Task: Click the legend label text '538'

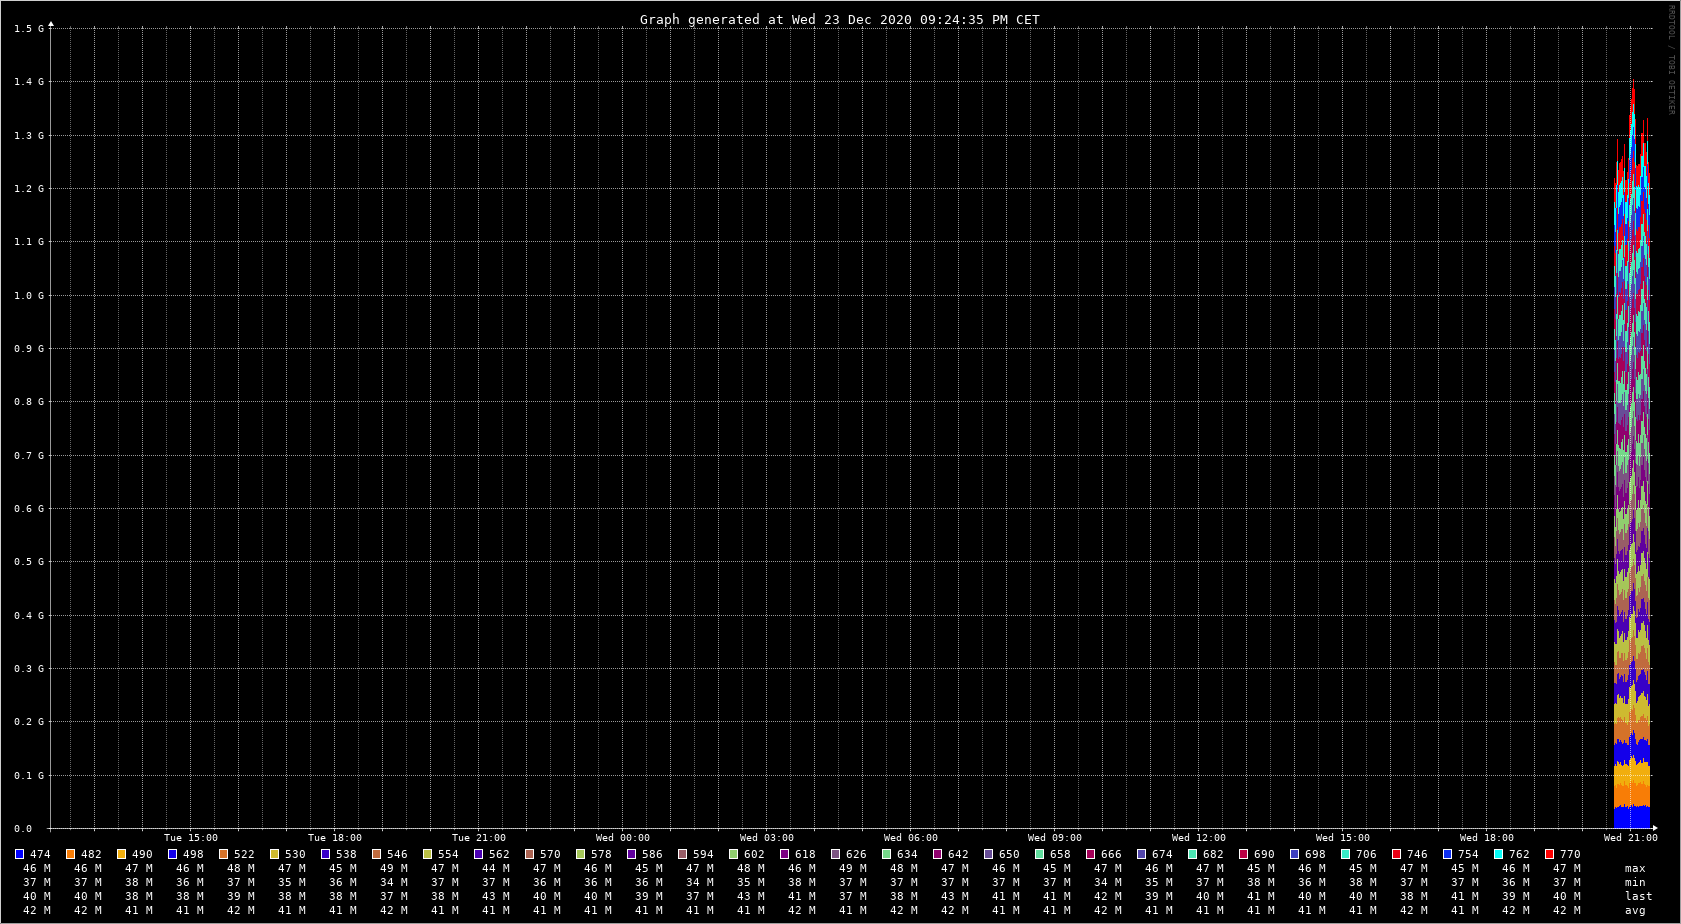Action: pos(346,854)
